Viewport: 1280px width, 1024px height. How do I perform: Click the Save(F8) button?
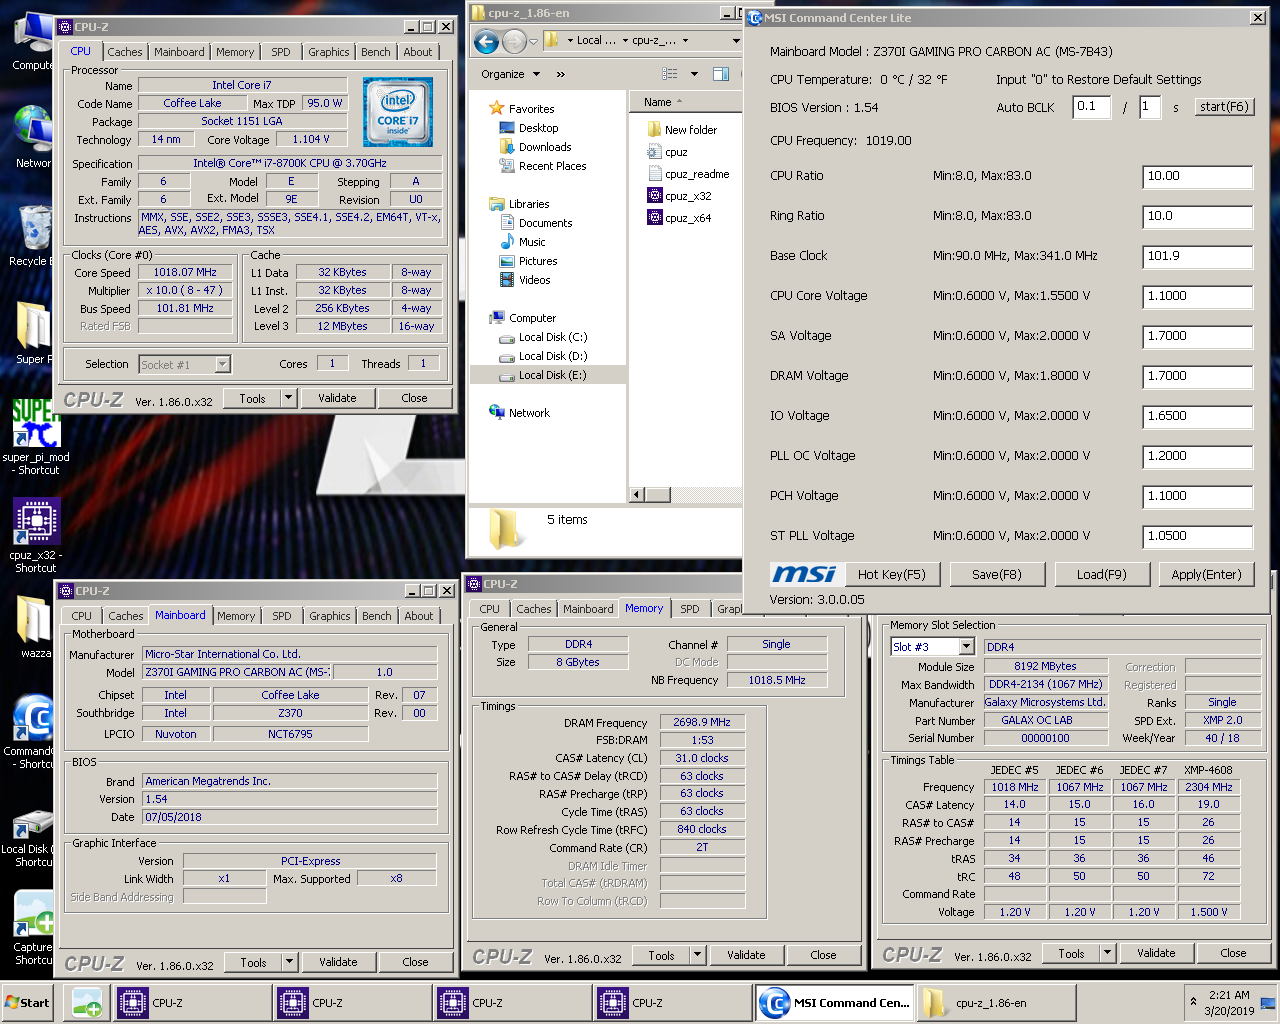coord(997,574)
